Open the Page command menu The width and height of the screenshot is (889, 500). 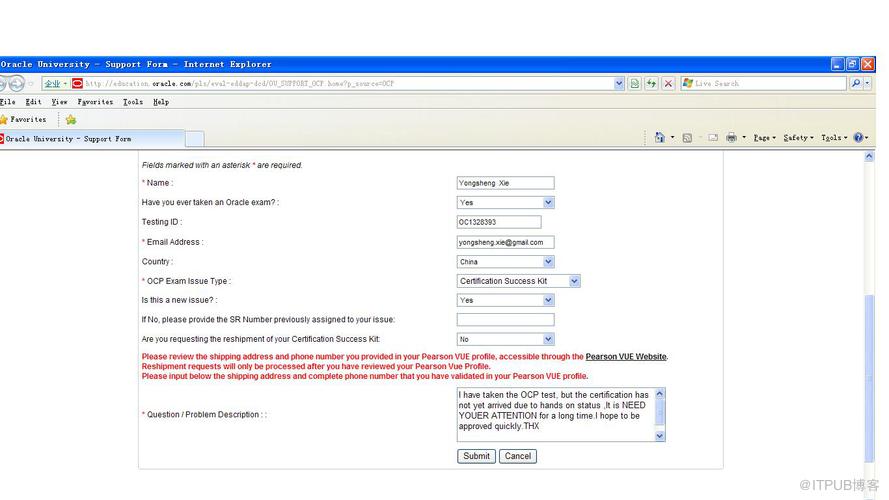(x=764, y=138)
